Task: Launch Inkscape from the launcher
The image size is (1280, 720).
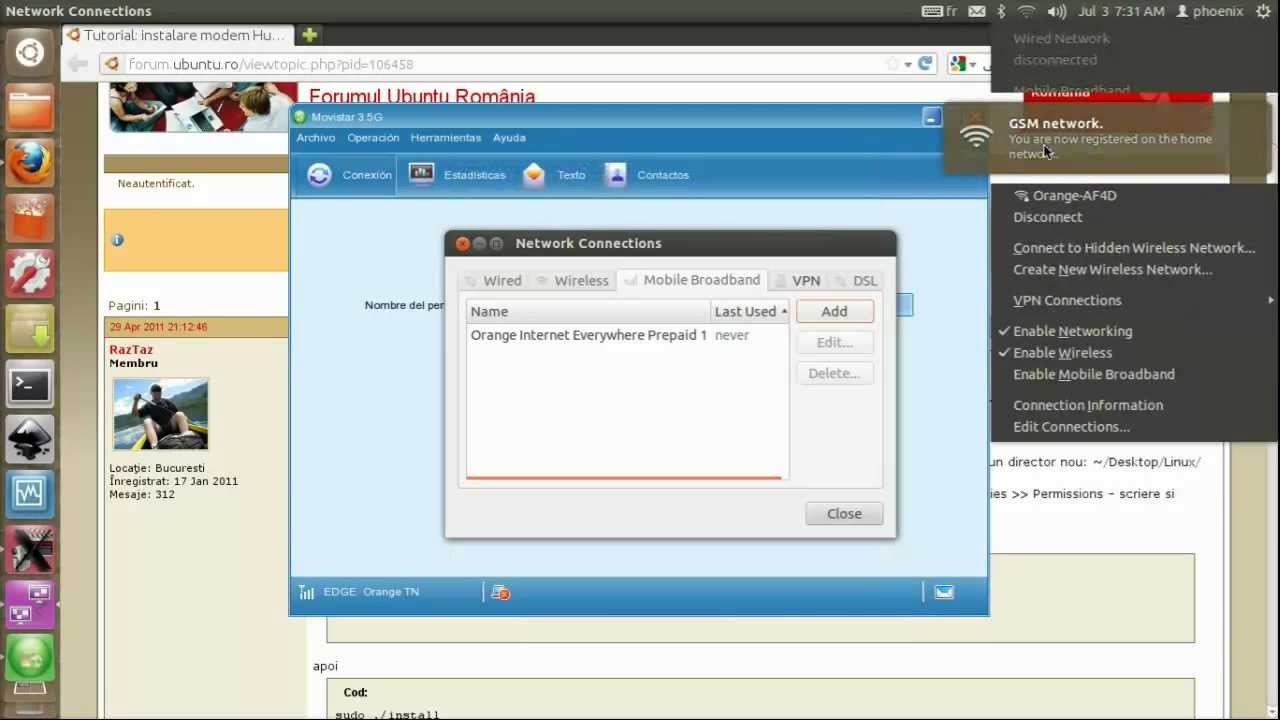Action: 30,438
